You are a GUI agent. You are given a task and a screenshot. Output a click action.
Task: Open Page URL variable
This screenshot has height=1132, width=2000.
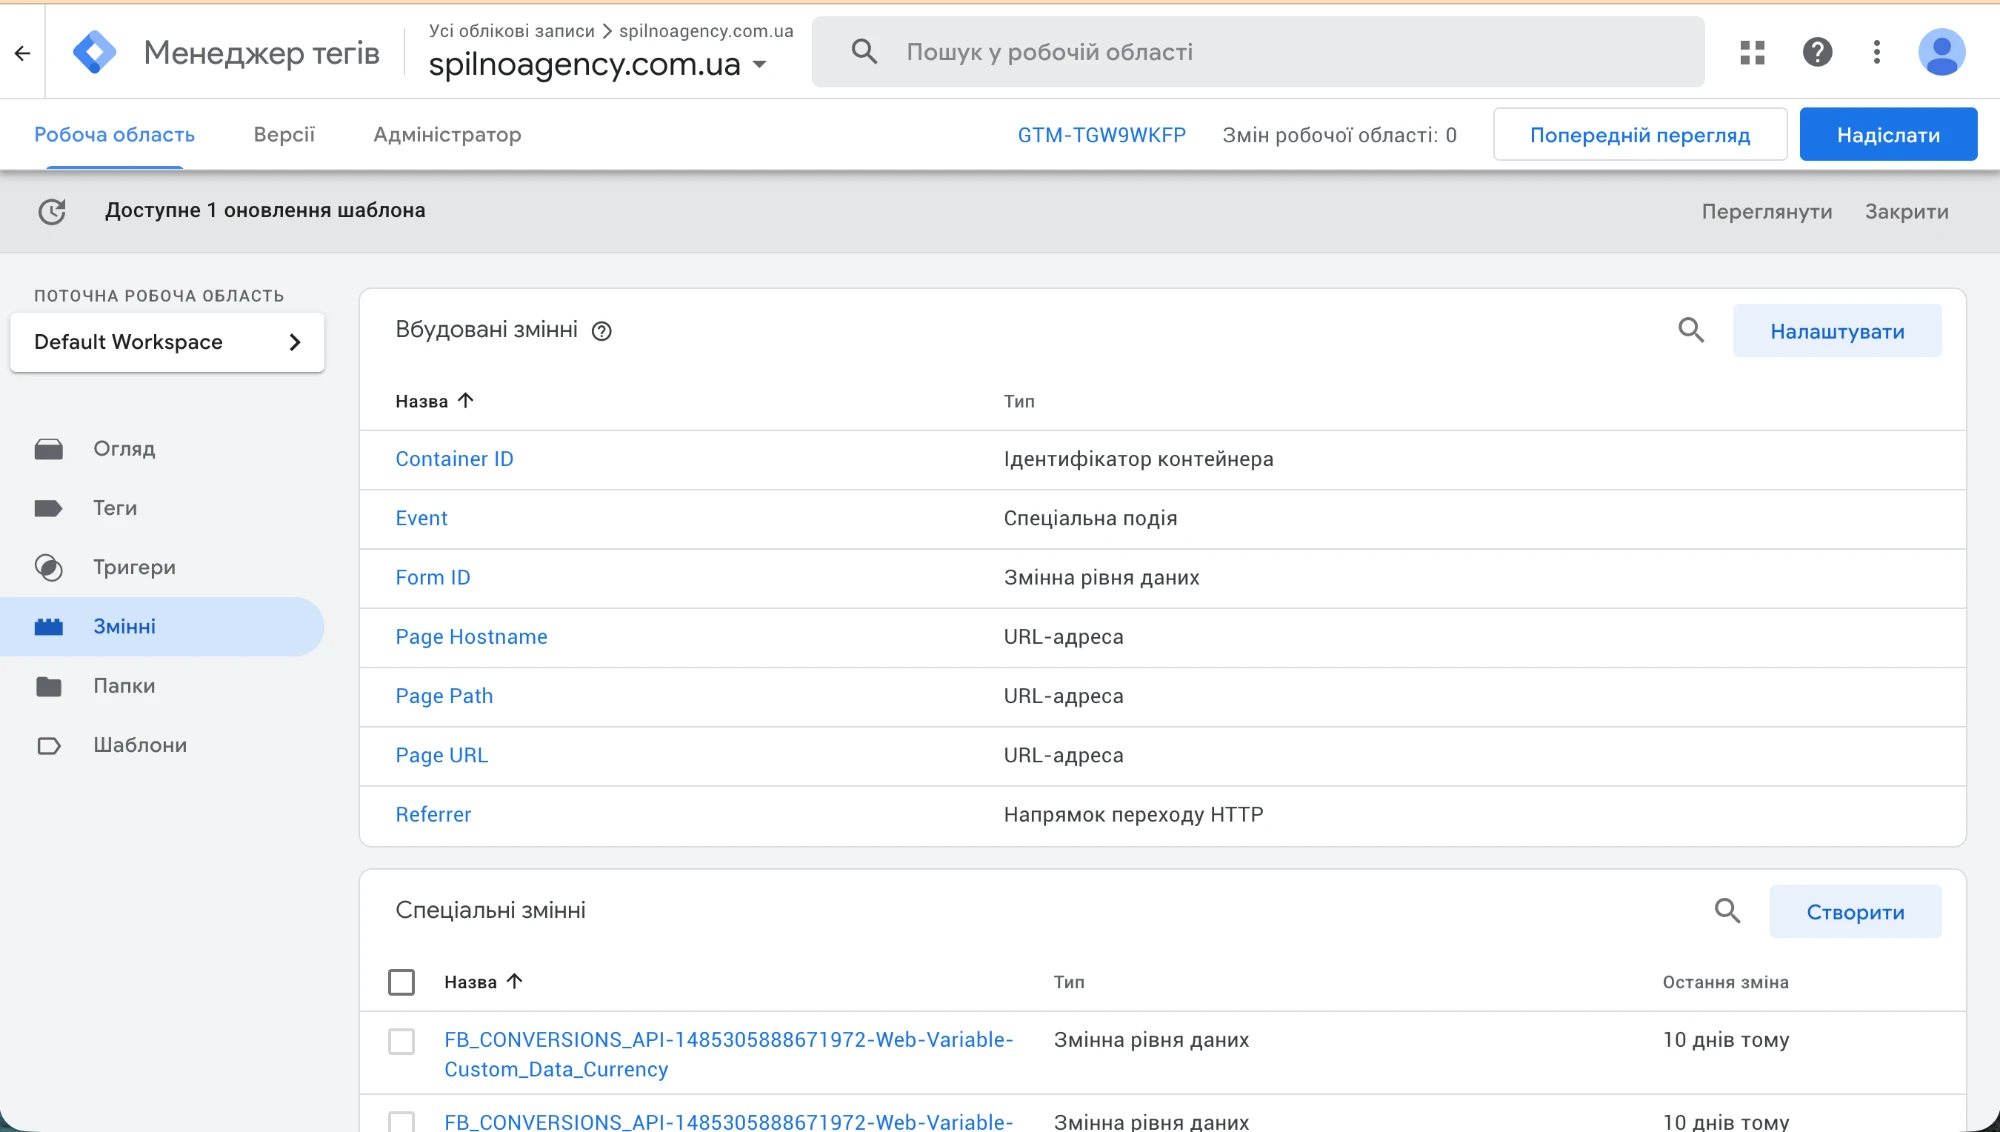point(441,755)
